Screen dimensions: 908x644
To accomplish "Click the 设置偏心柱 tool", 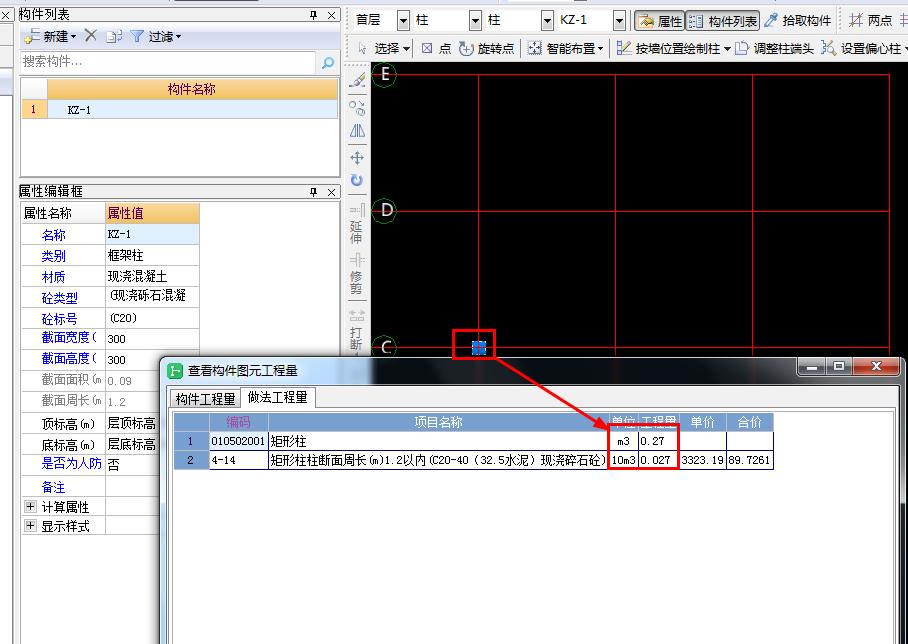I will (x=862, y=49).
